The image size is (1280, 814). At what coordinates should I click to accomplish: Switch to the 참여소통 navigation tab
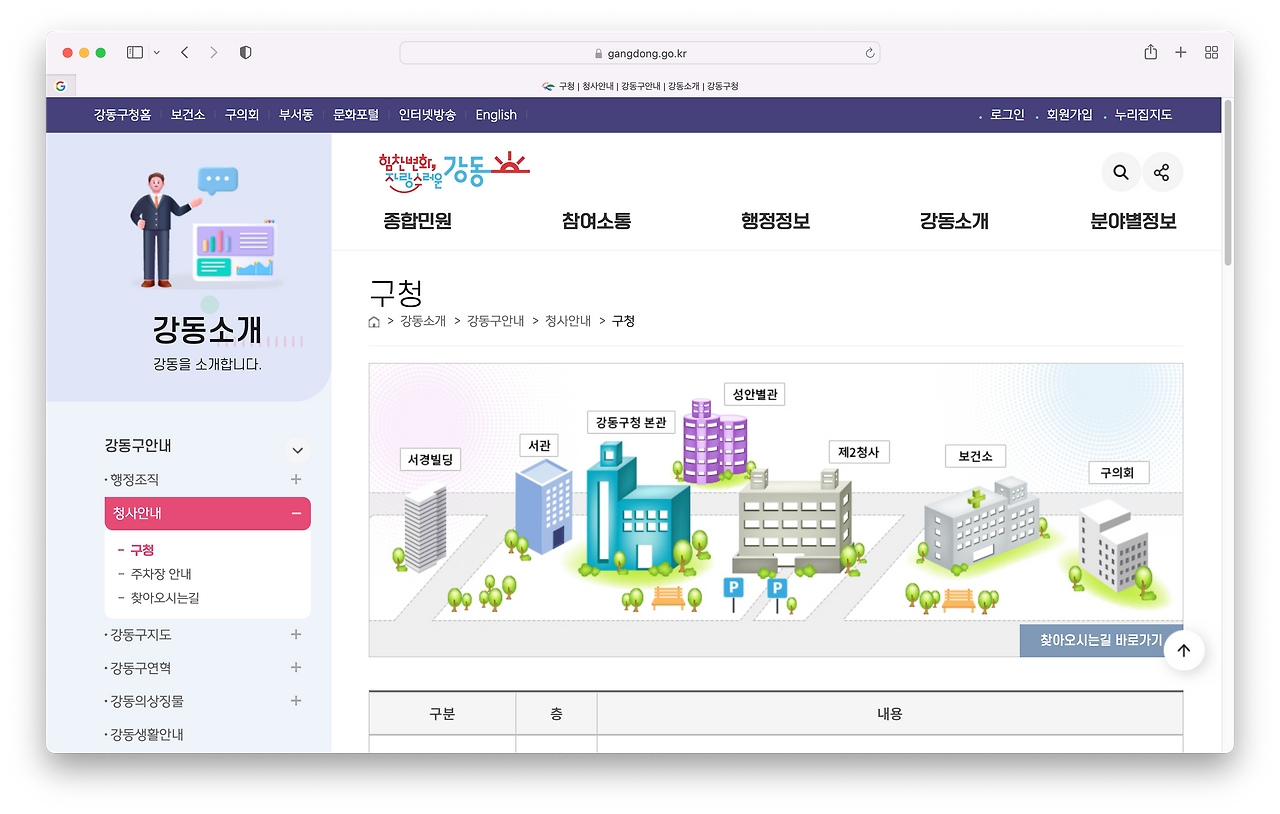(x=595, y=221)
